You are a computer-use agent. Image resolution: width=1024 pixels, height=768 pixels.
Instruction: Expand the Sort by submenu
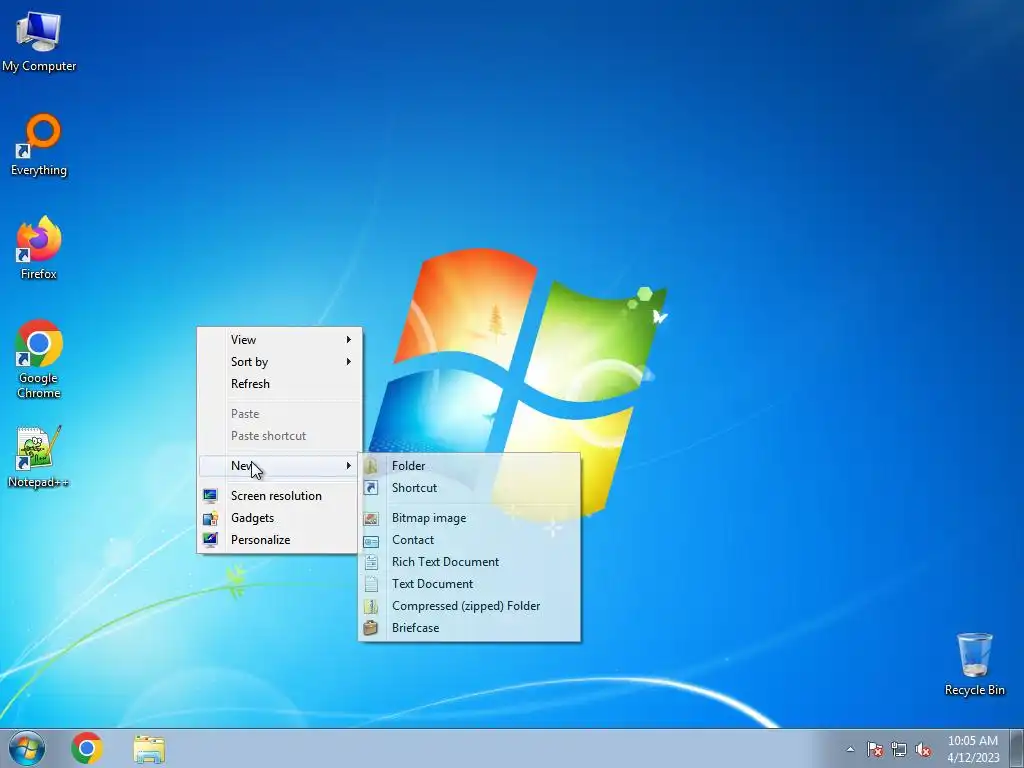click(280, 362)
